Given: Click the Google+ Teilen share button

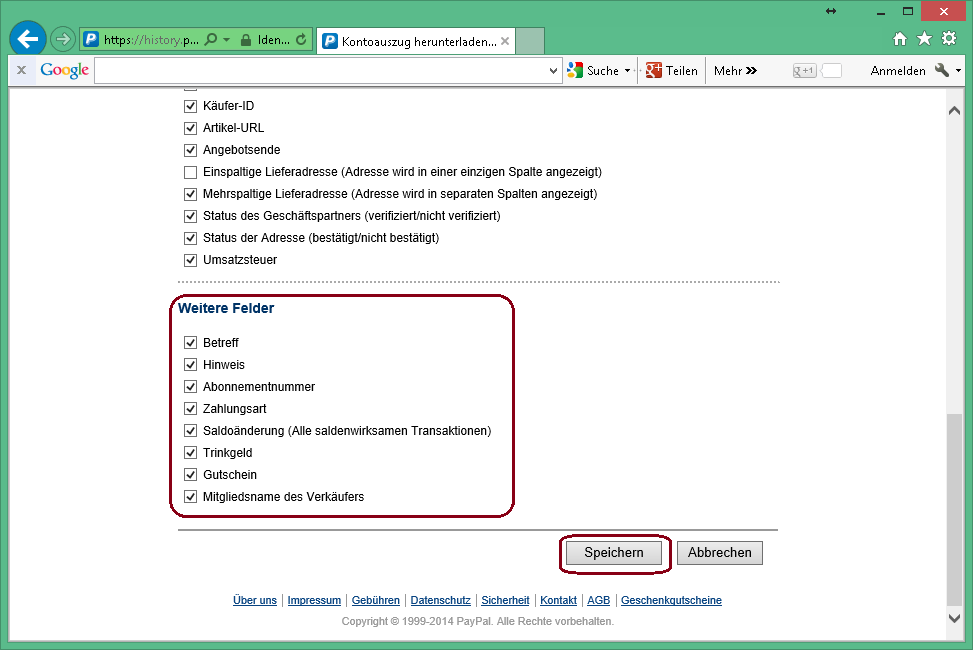Looking at the screenshot, I should [671, 71].
